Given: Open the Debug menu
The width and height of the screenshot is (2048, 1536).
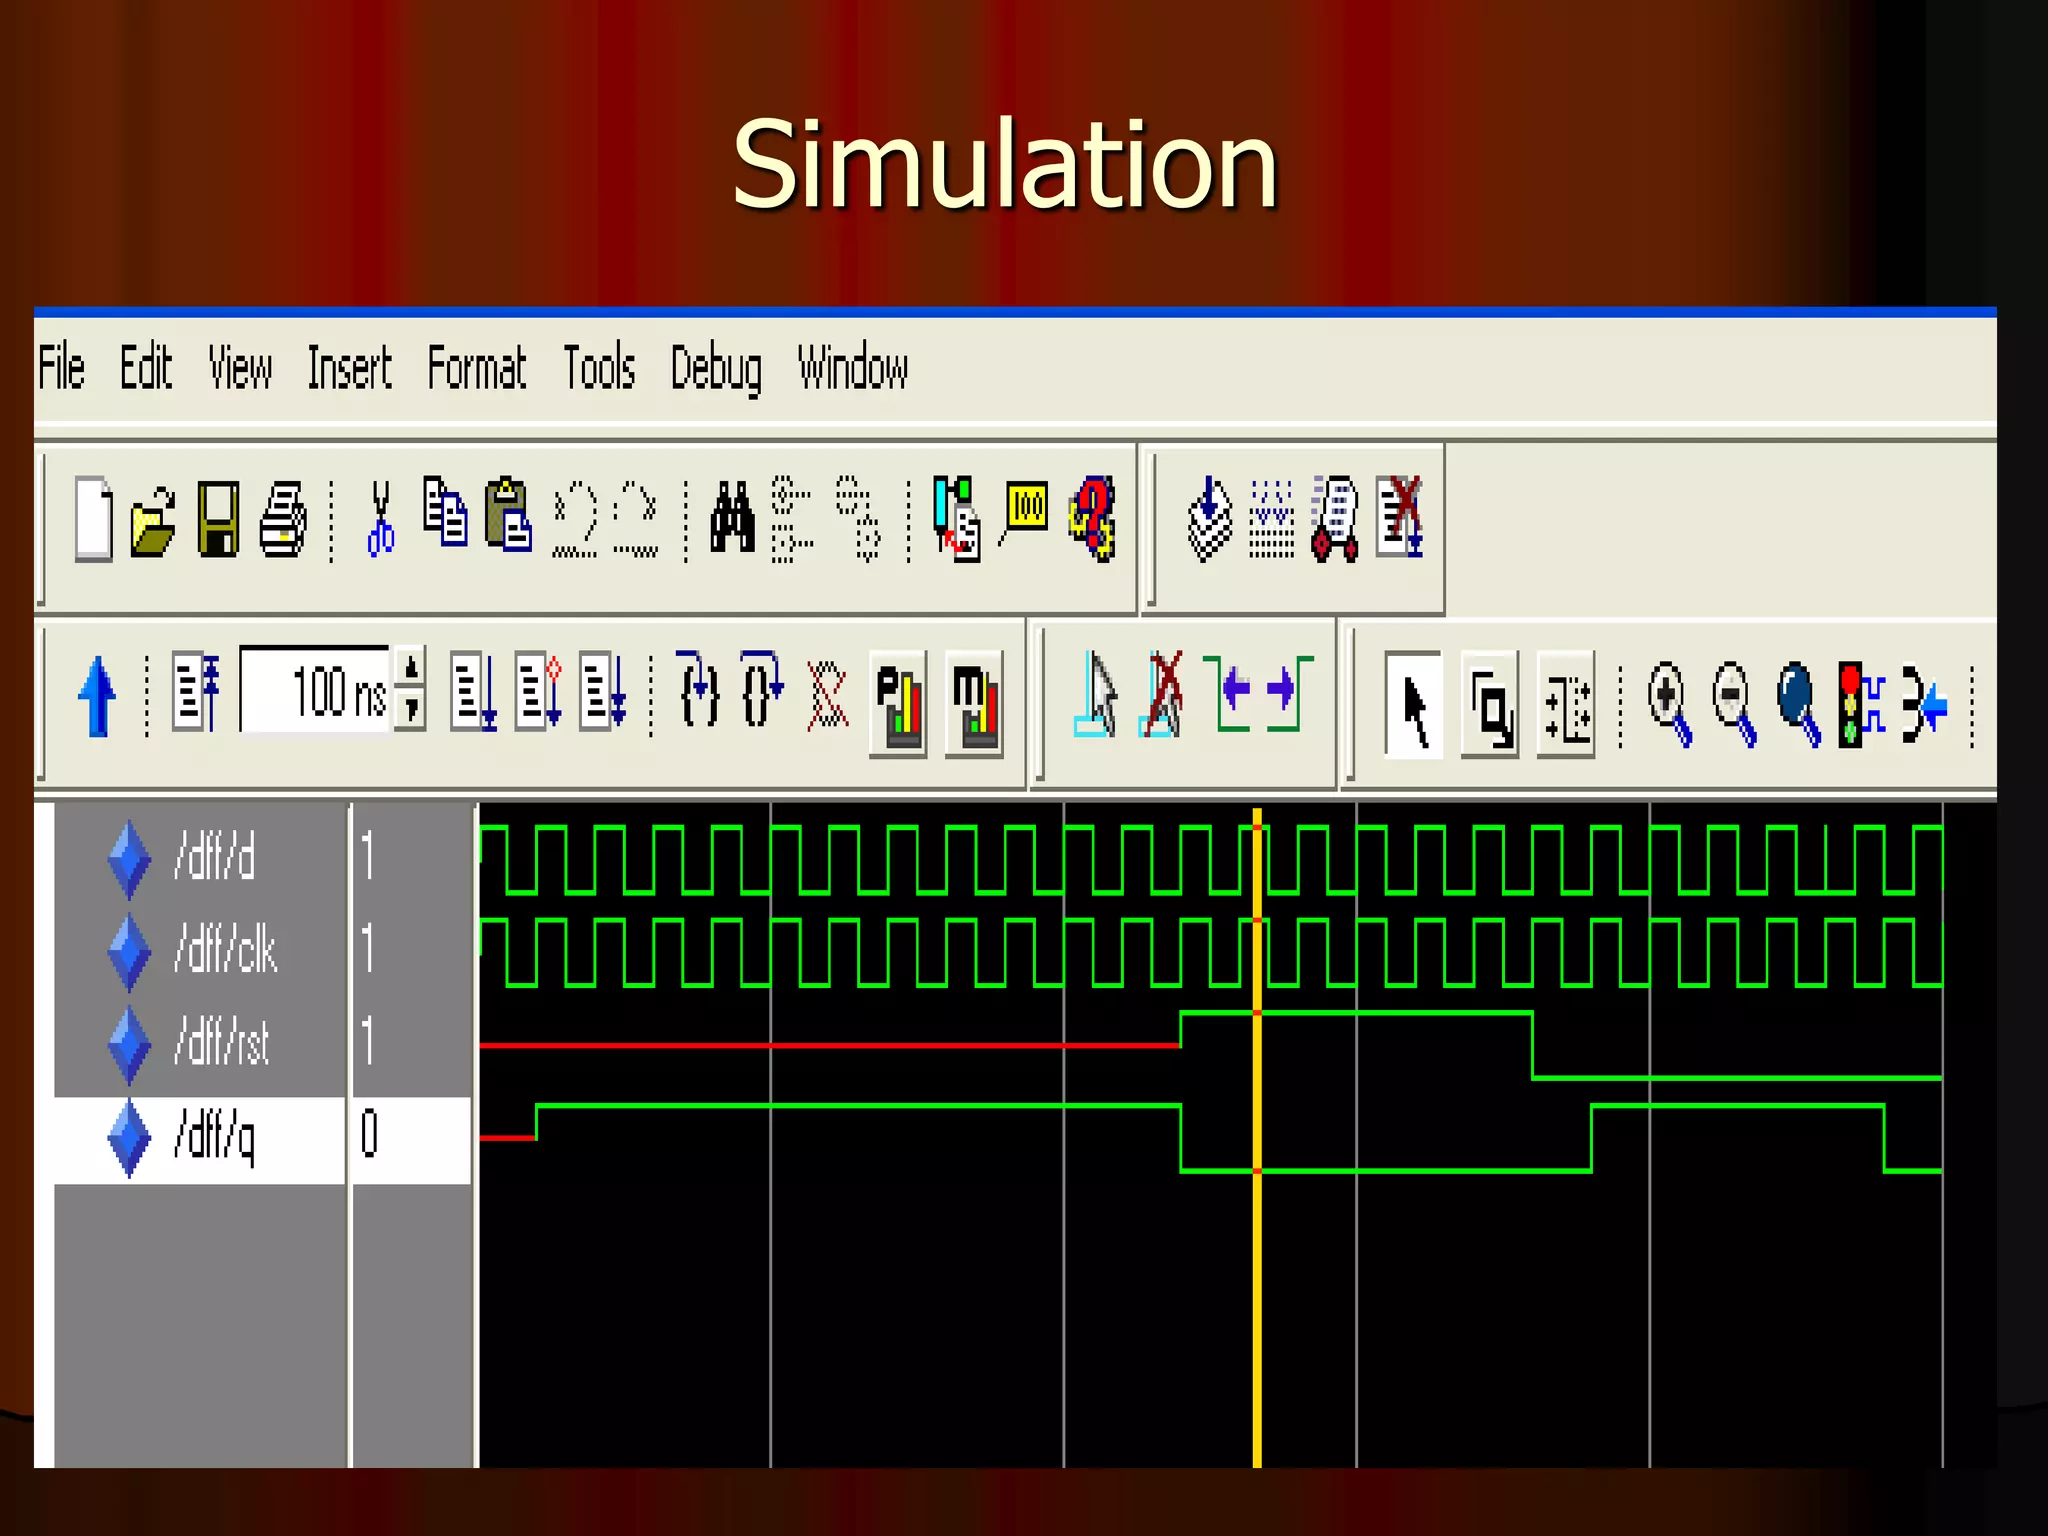Looking at the screenshot, I should tap(716, 369).
